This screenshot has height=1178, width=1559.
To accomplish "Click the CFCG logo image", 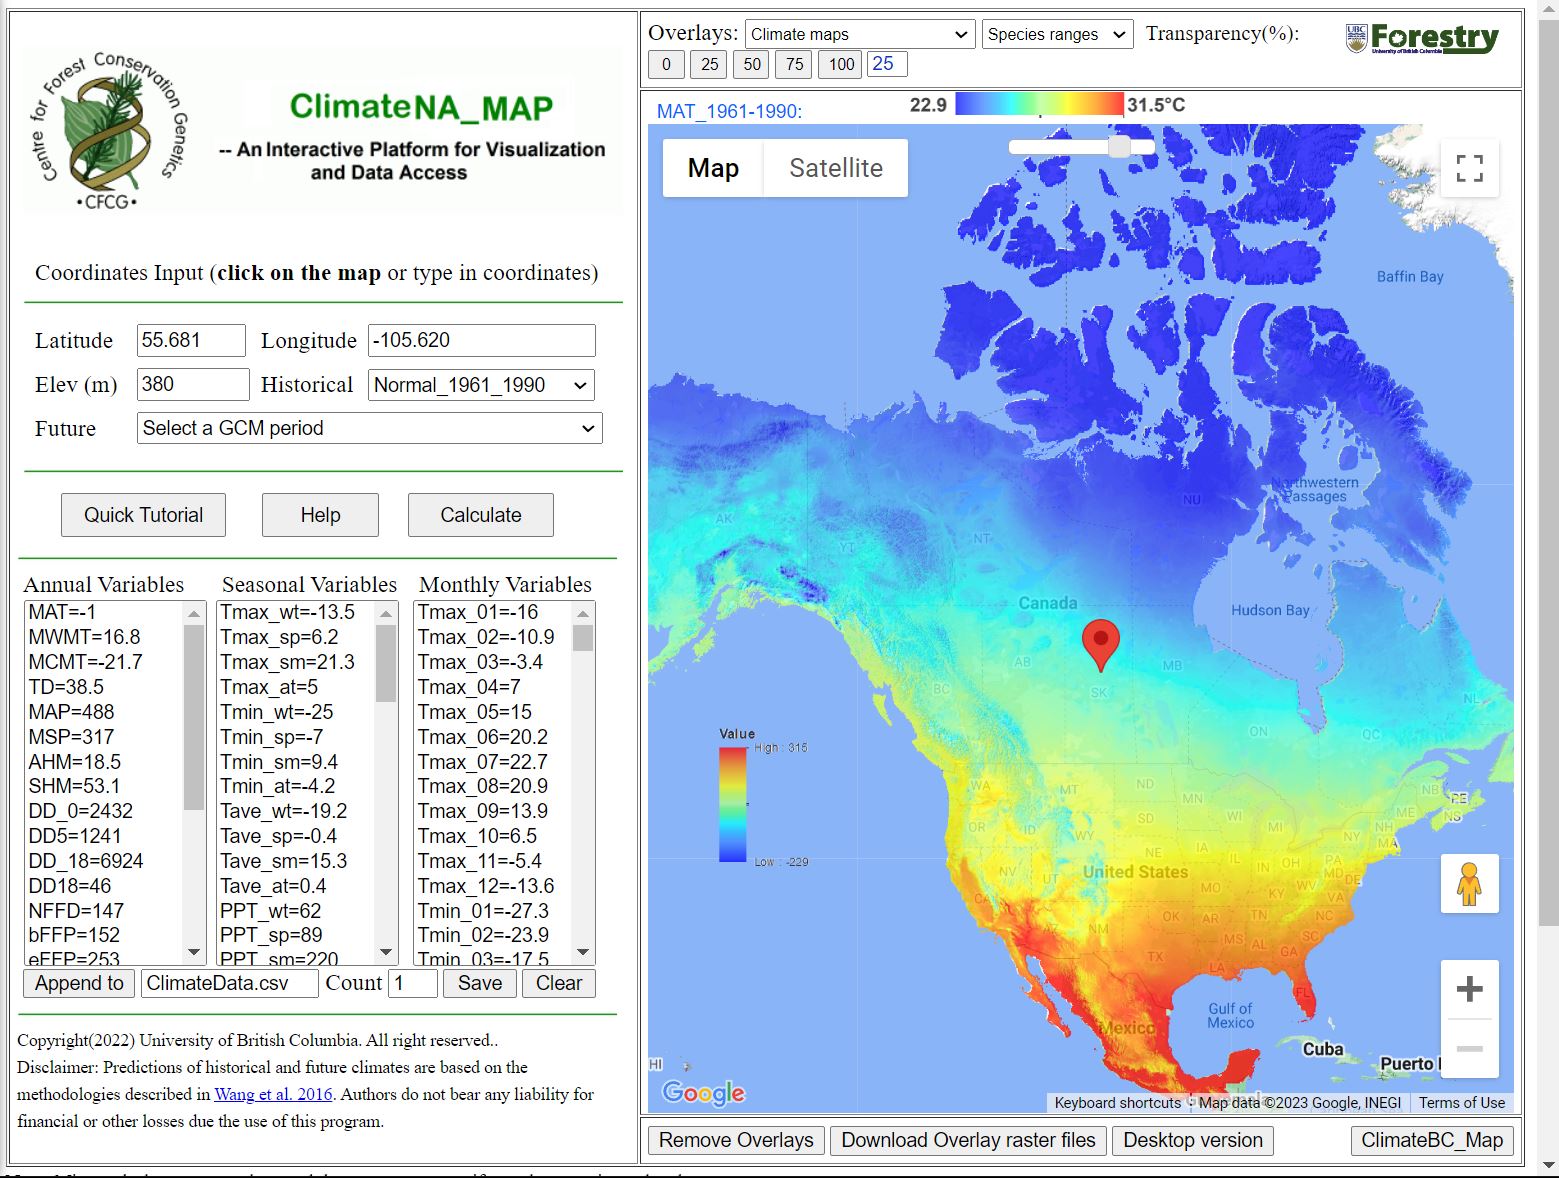I will (x=108, y=130).
